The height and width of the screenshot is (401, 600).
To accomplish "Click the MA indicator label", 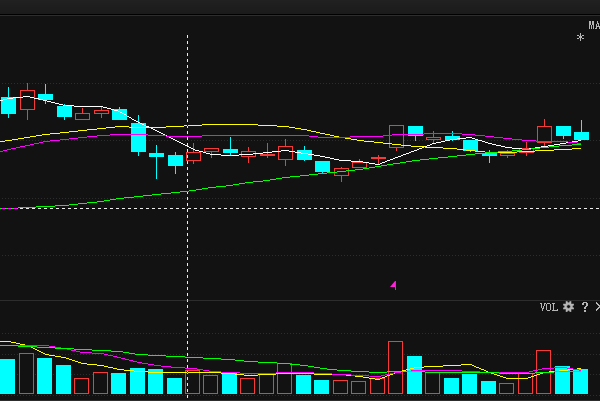I will pyautogui.click(x=594, y=25).
